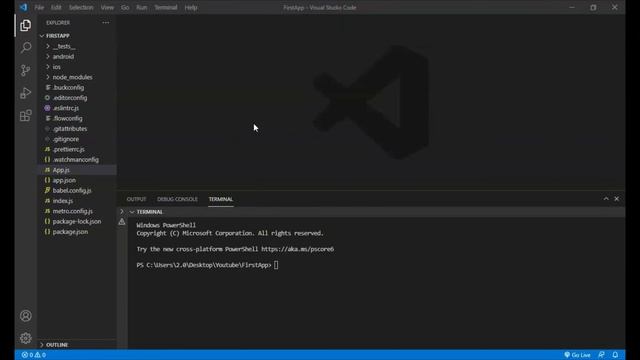
Task: Open the errors and warnings status item
Action: coord(34,355)
